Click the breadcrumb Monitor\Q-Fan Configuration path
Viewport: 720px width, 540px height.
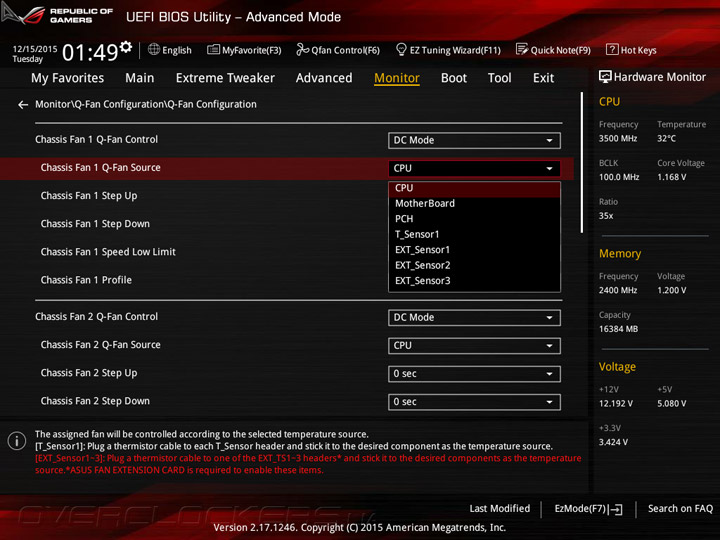click(146, 105)
